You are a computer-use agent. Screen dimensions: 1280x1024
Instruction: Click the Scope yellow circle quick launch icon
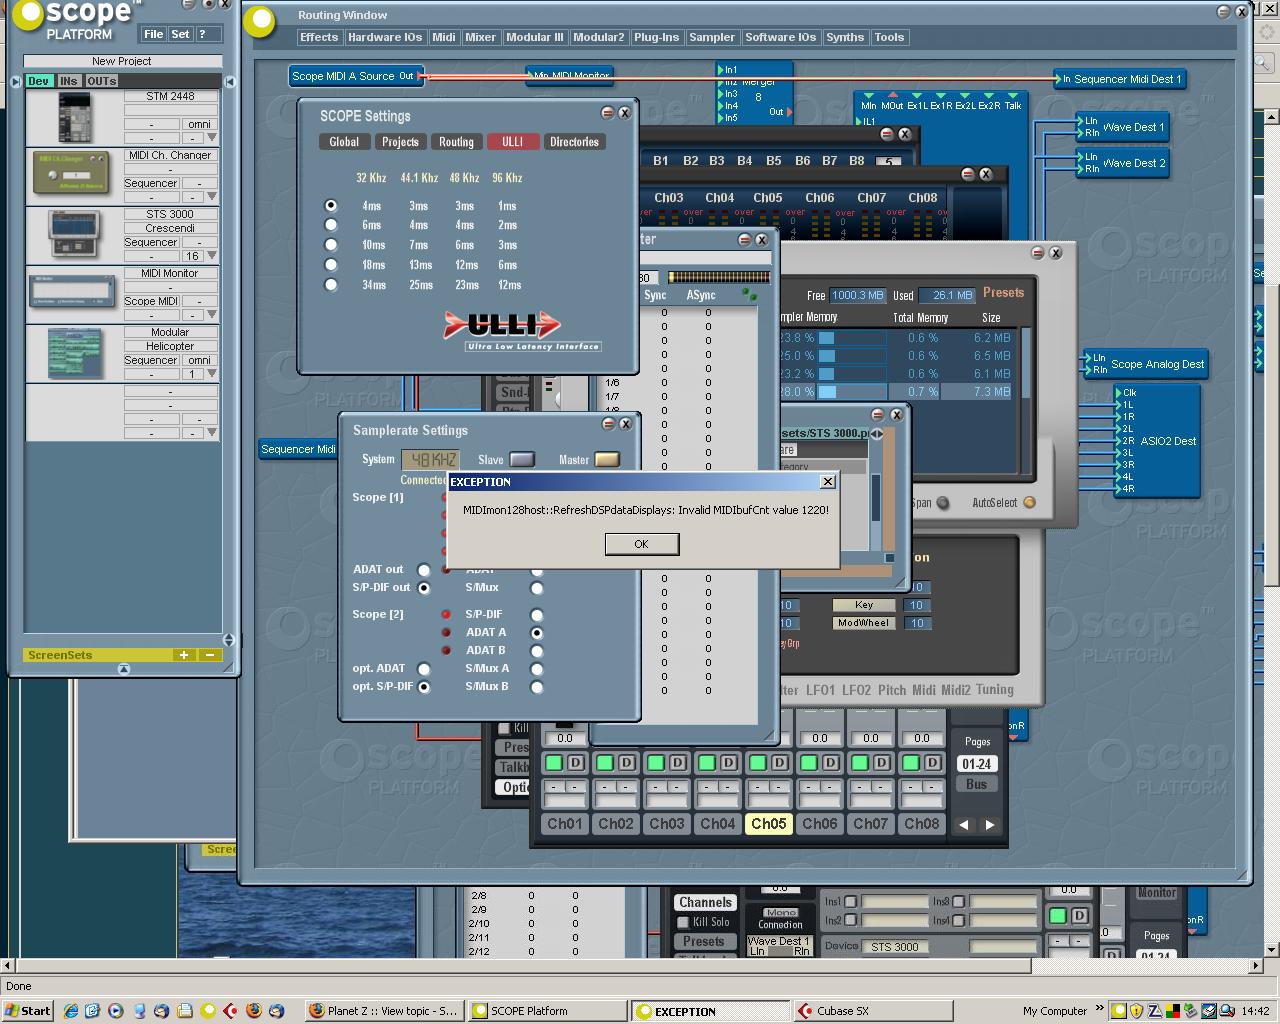(x=208, y=1011)
